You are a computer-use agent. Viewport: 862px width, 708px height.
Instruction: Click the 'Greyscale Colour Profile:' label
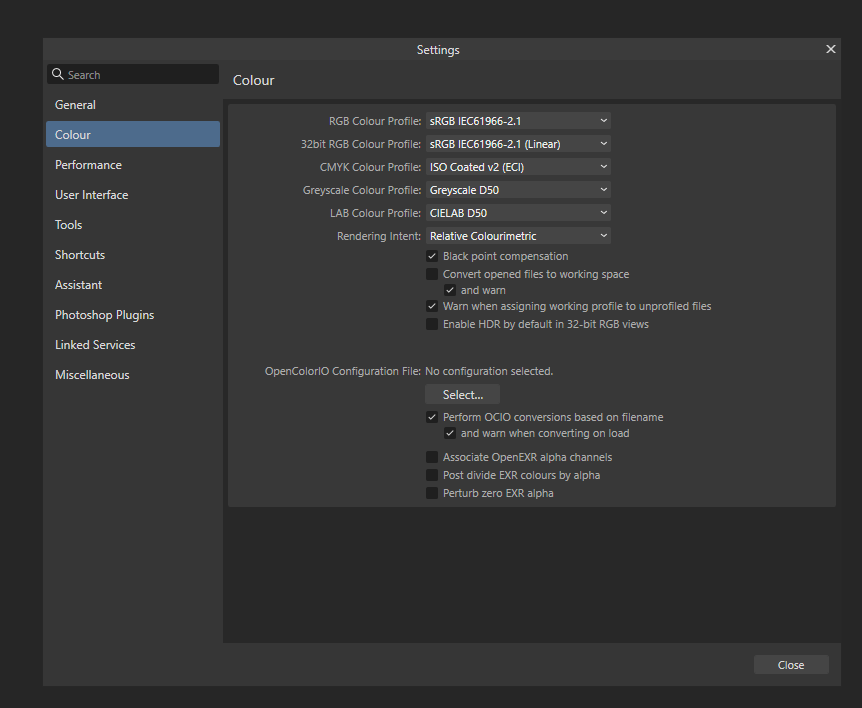(x=362, y=190)
